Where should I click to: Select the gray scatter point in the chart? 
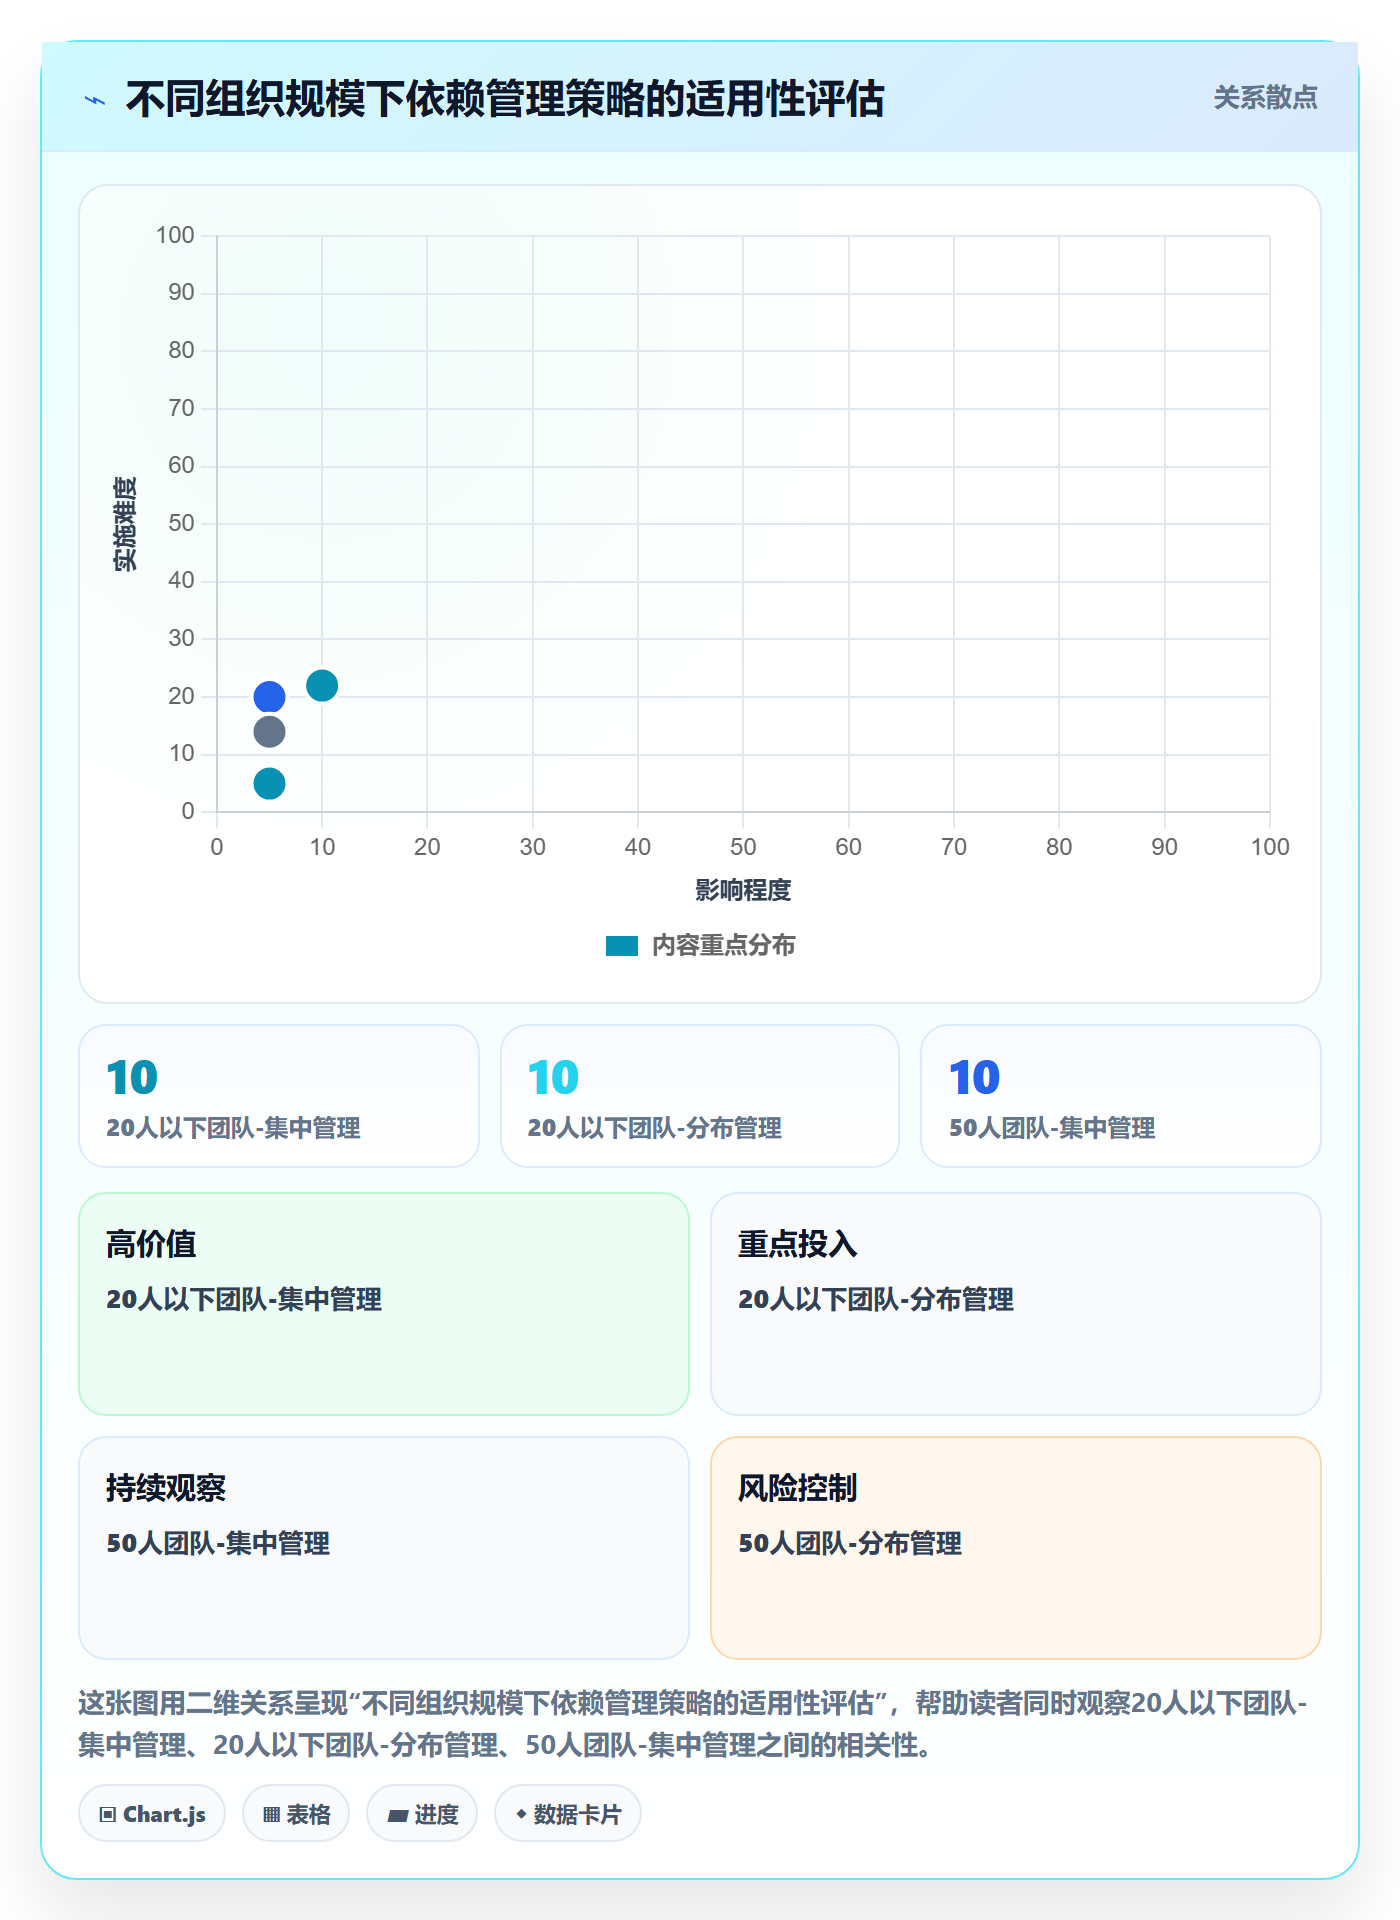pos(269,732)
